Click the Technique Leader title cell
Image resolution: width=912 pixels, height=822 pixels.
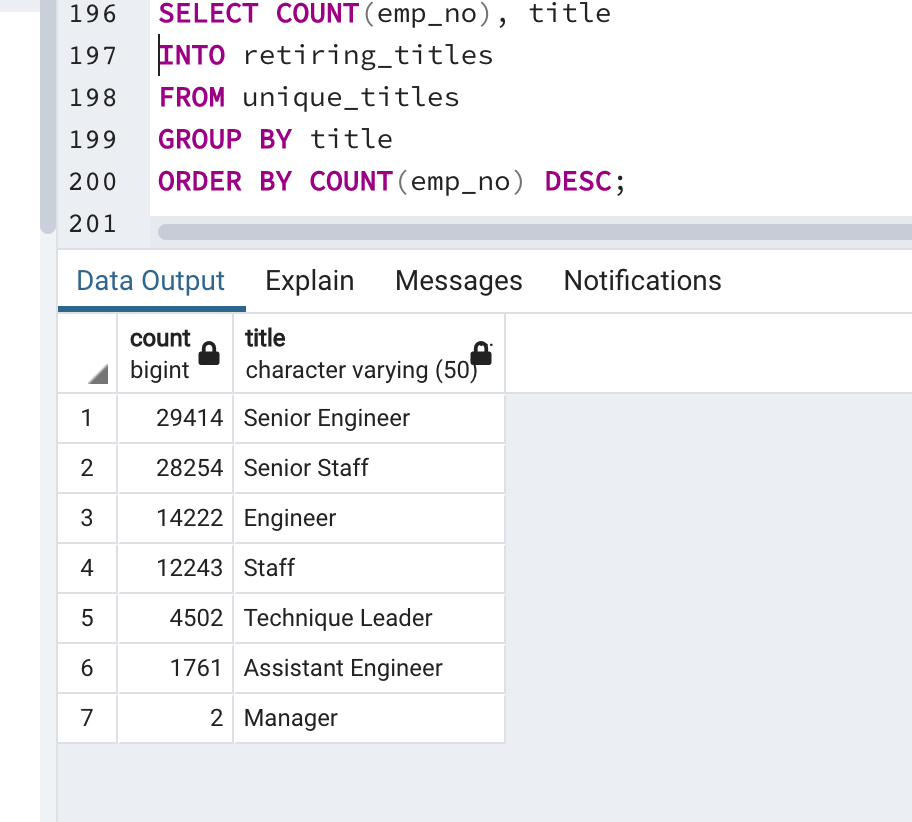[x=369, y=618]
